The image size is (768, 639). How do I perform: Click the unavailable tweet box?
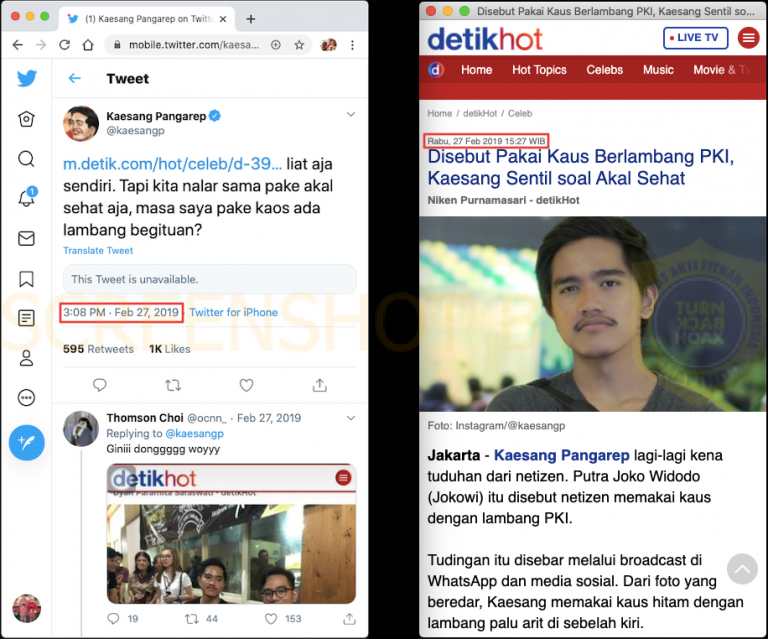pyautogui.click(x=210, y=279)
